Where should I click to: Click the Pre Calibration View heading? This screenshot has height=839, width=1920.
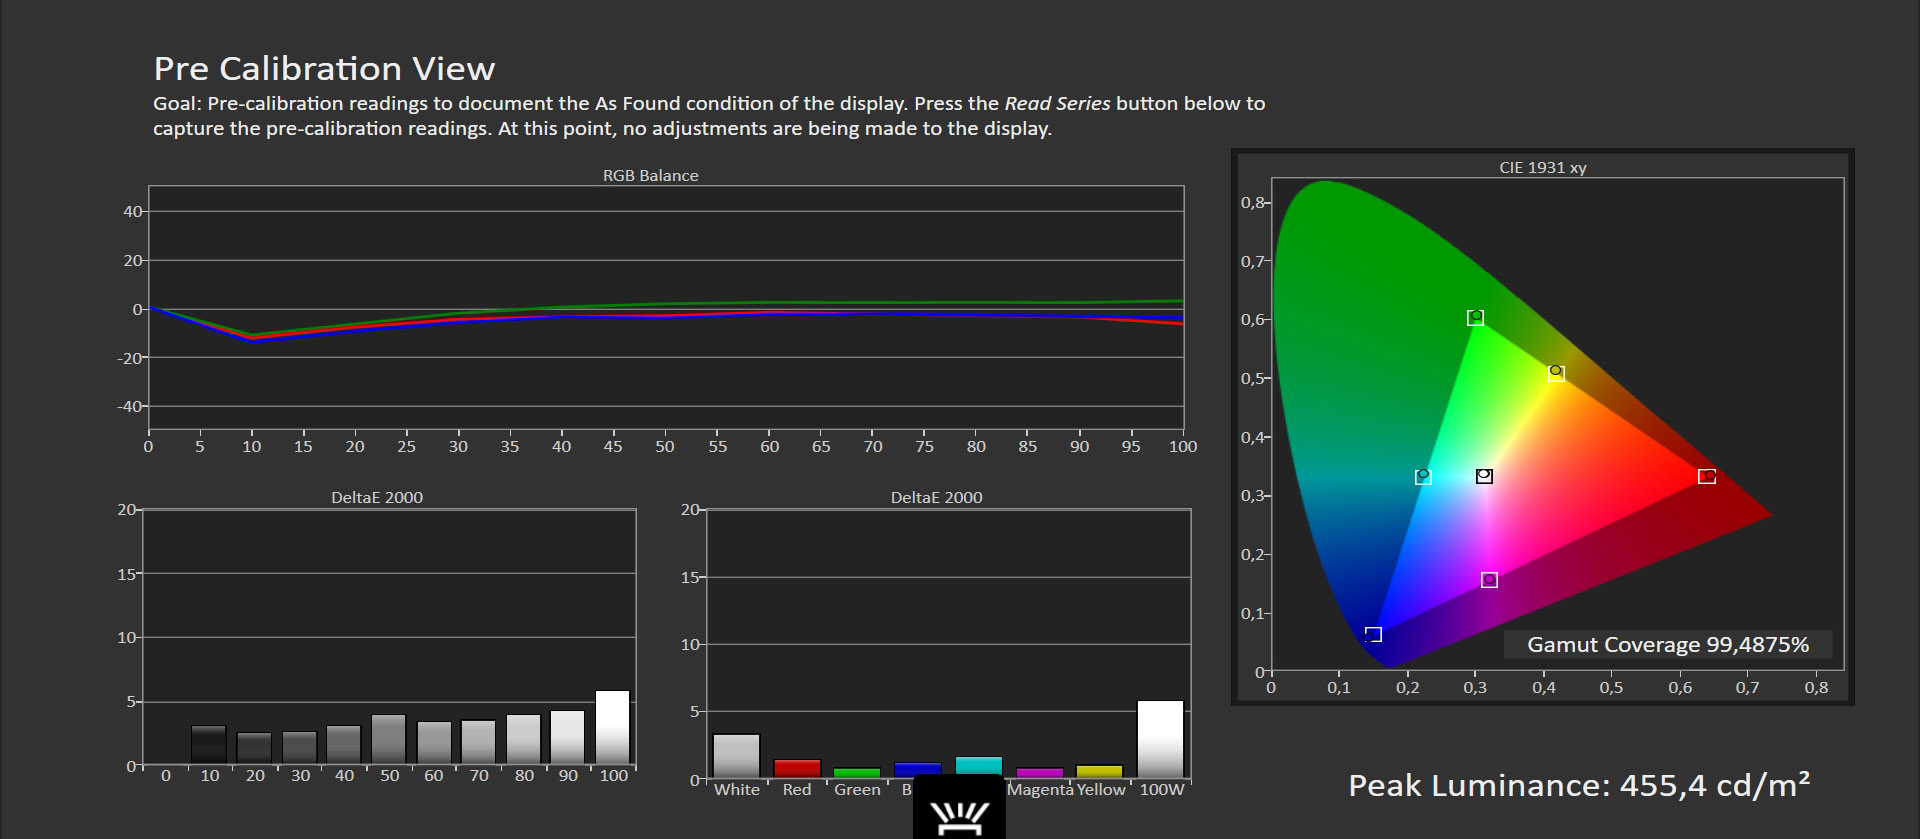point(324,68)
